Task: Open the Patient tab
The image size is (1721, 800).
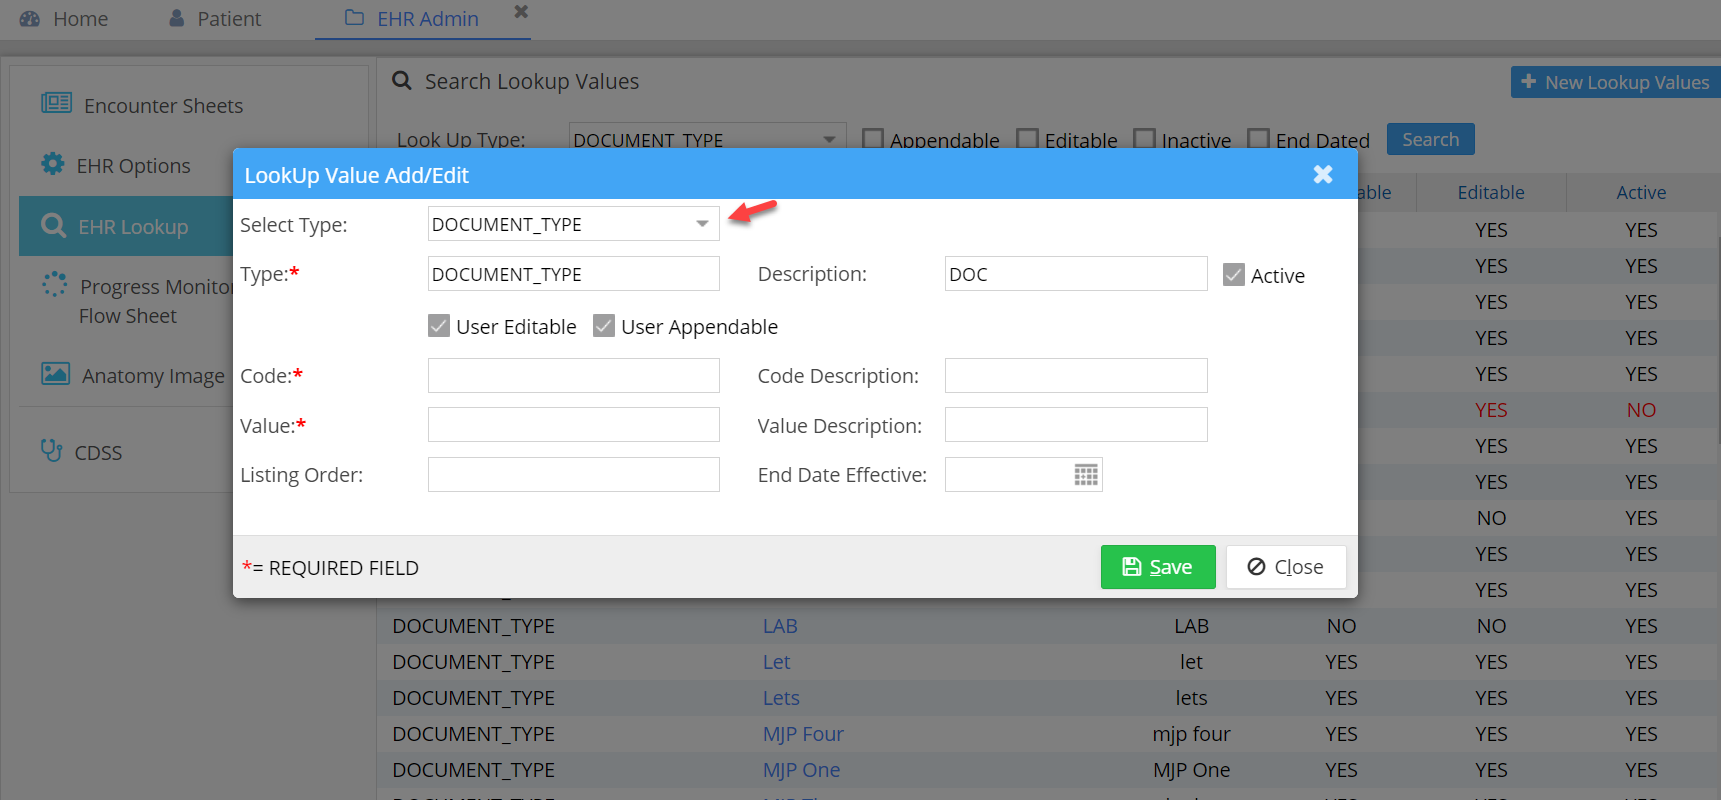Action: tap(215, 19)
